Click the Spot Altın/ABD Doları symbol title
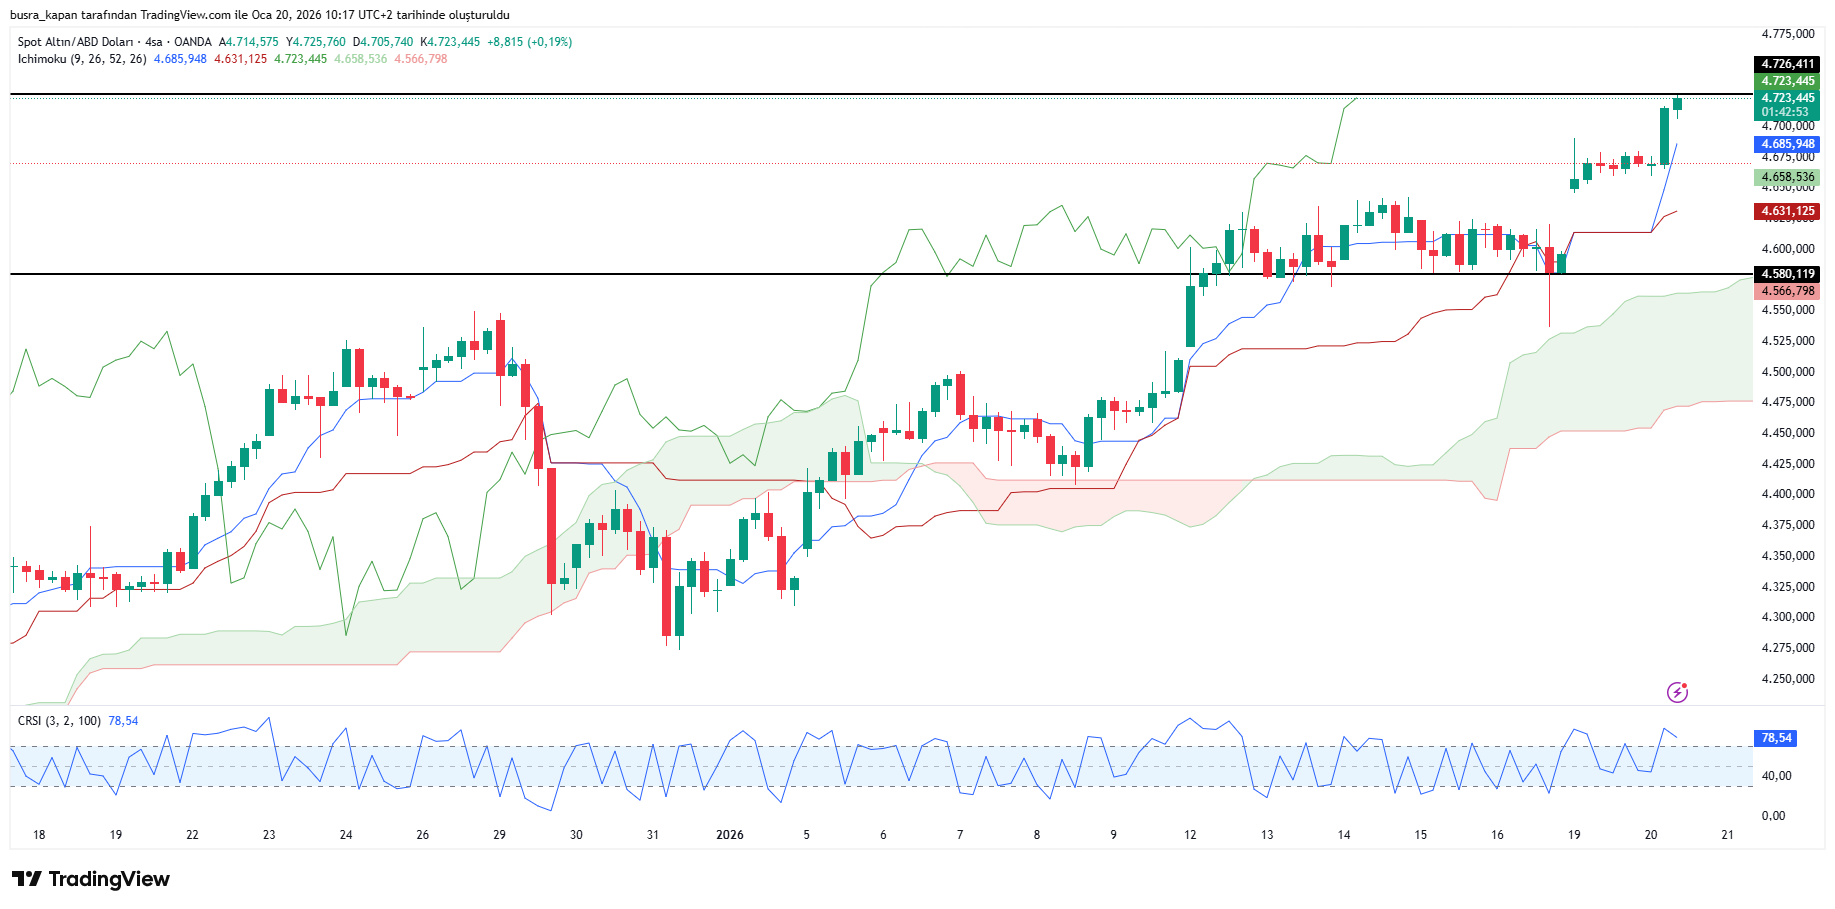The image size is (1835, 909). (x=75, y=42)
